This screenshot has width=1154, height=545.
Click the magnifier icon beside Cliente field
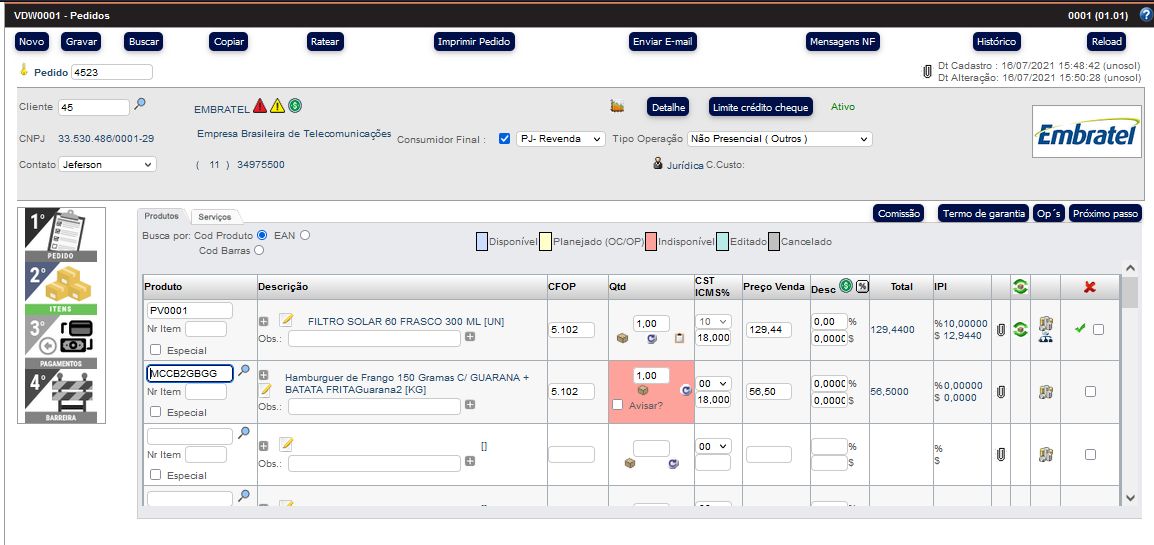point(141,104)
